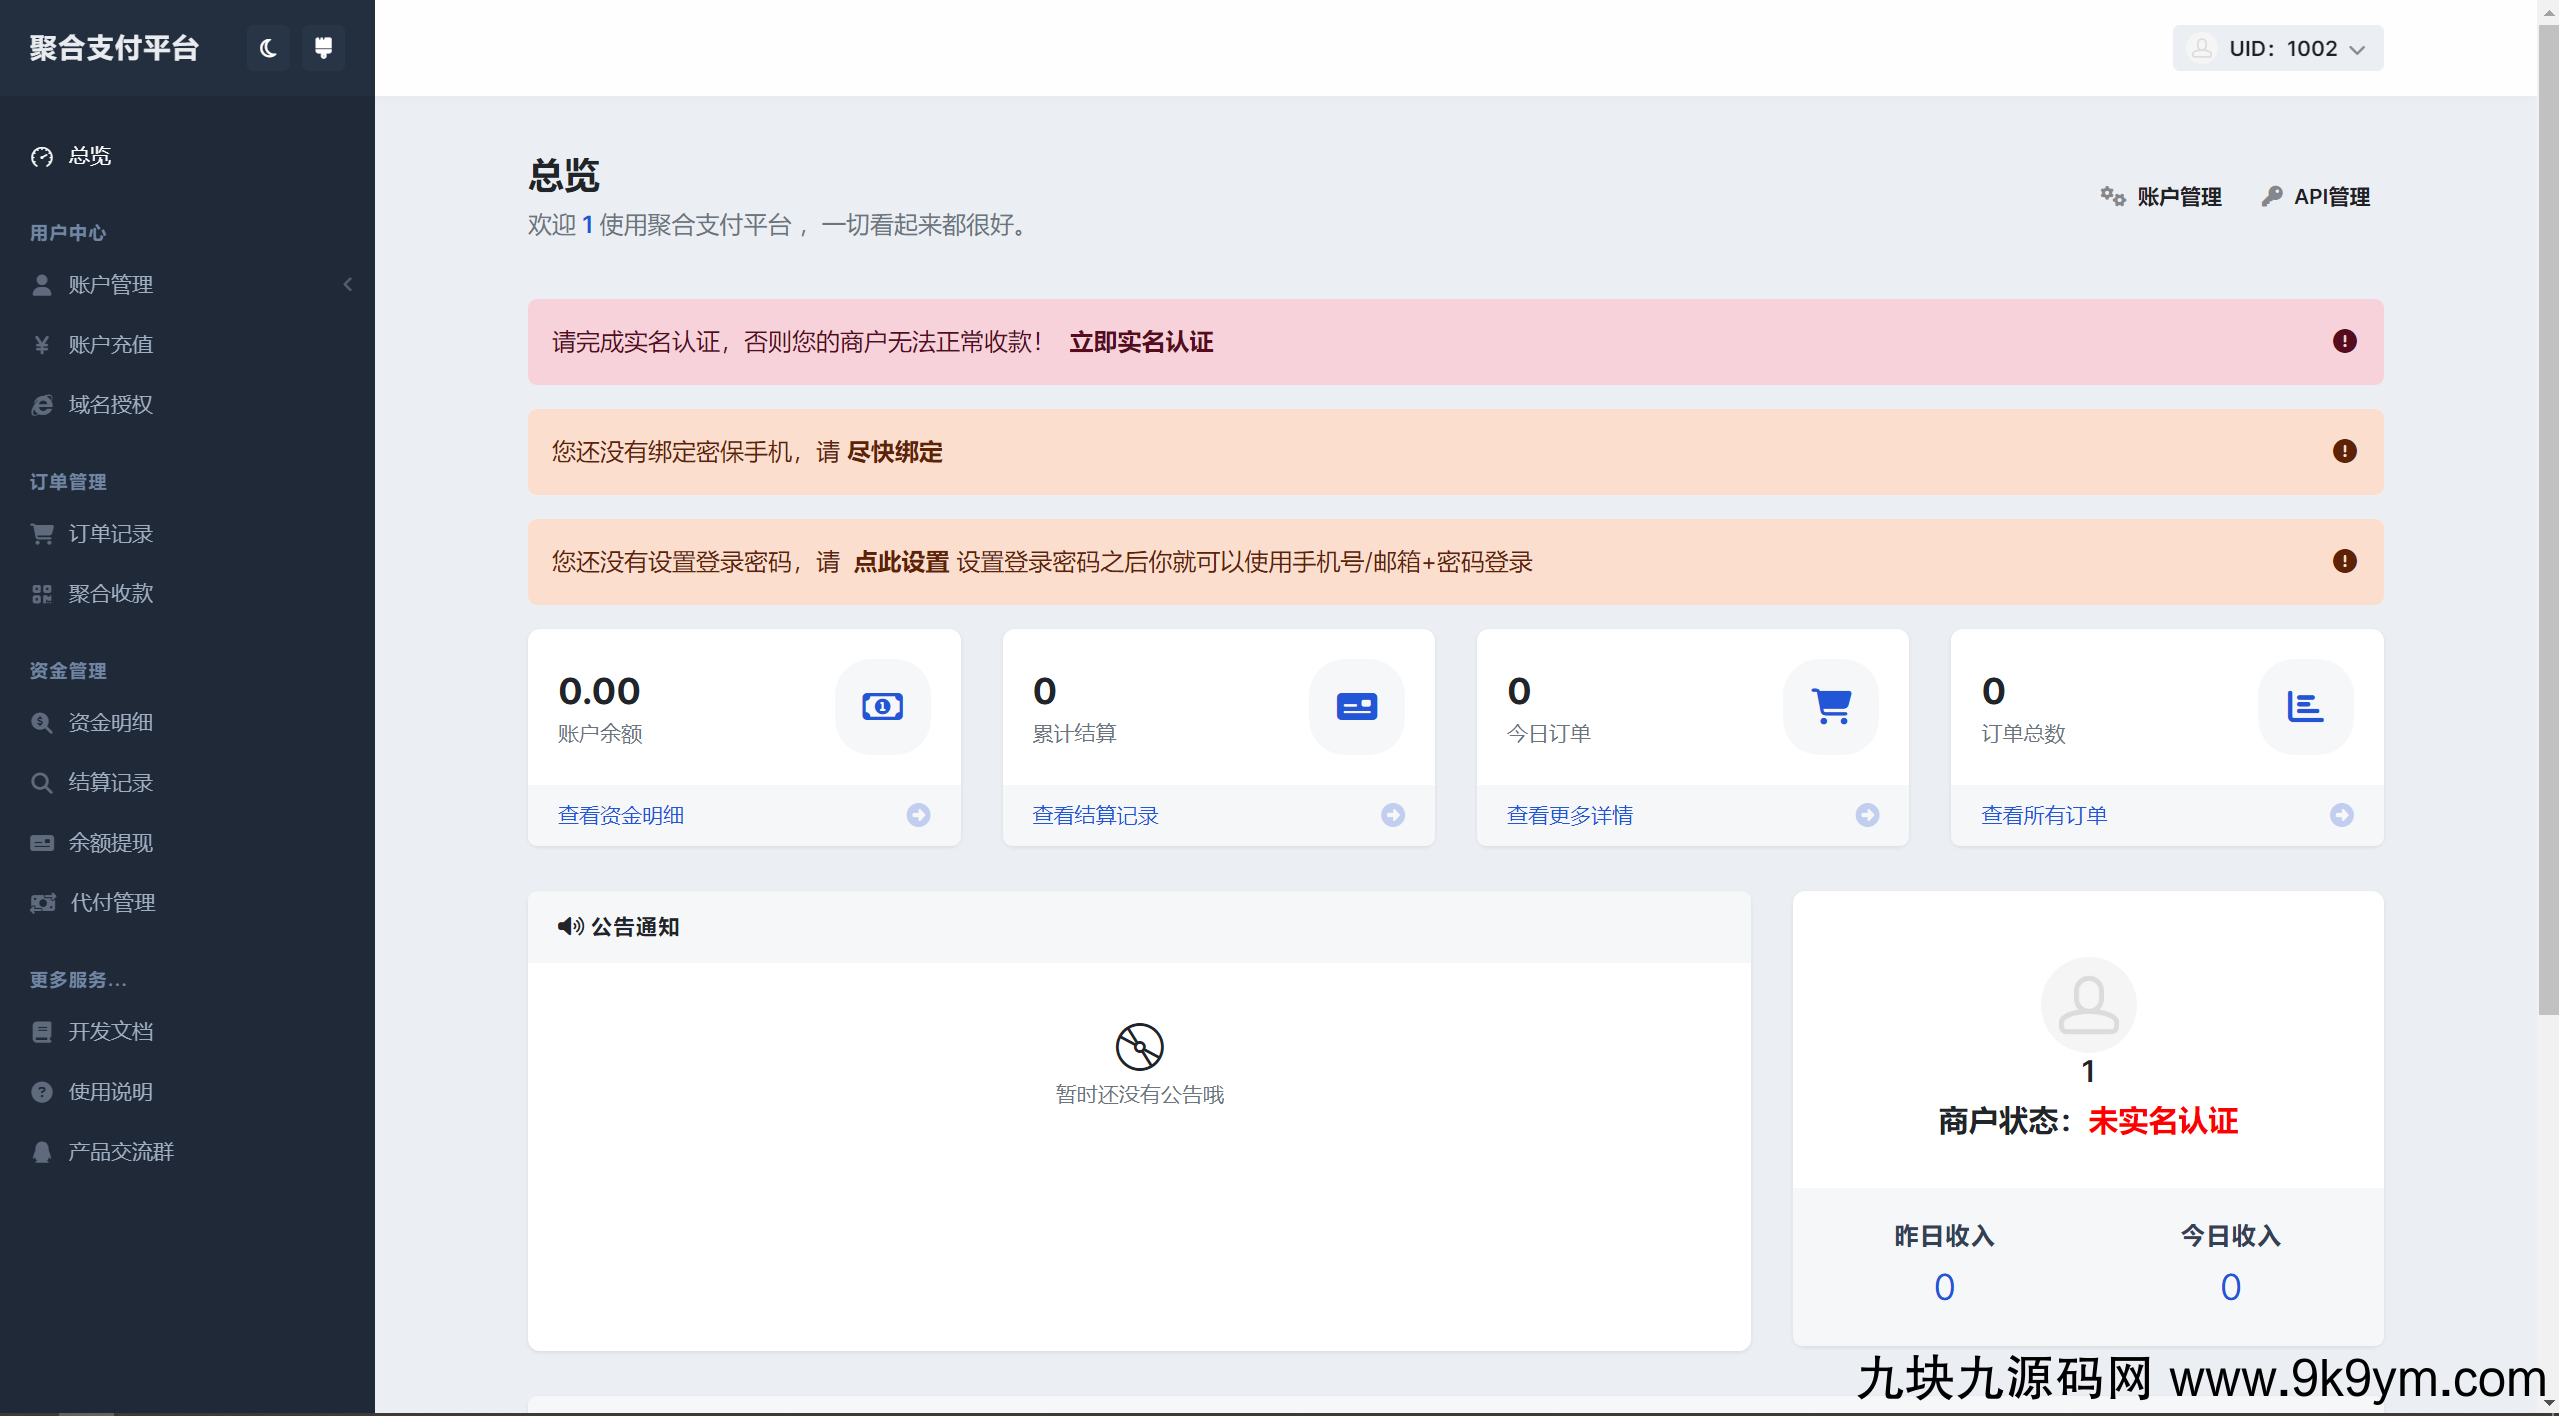Click the alert icon on the phone binding warning
The height and width of the screenshot is (1416, 2559).
(2344, 452)
